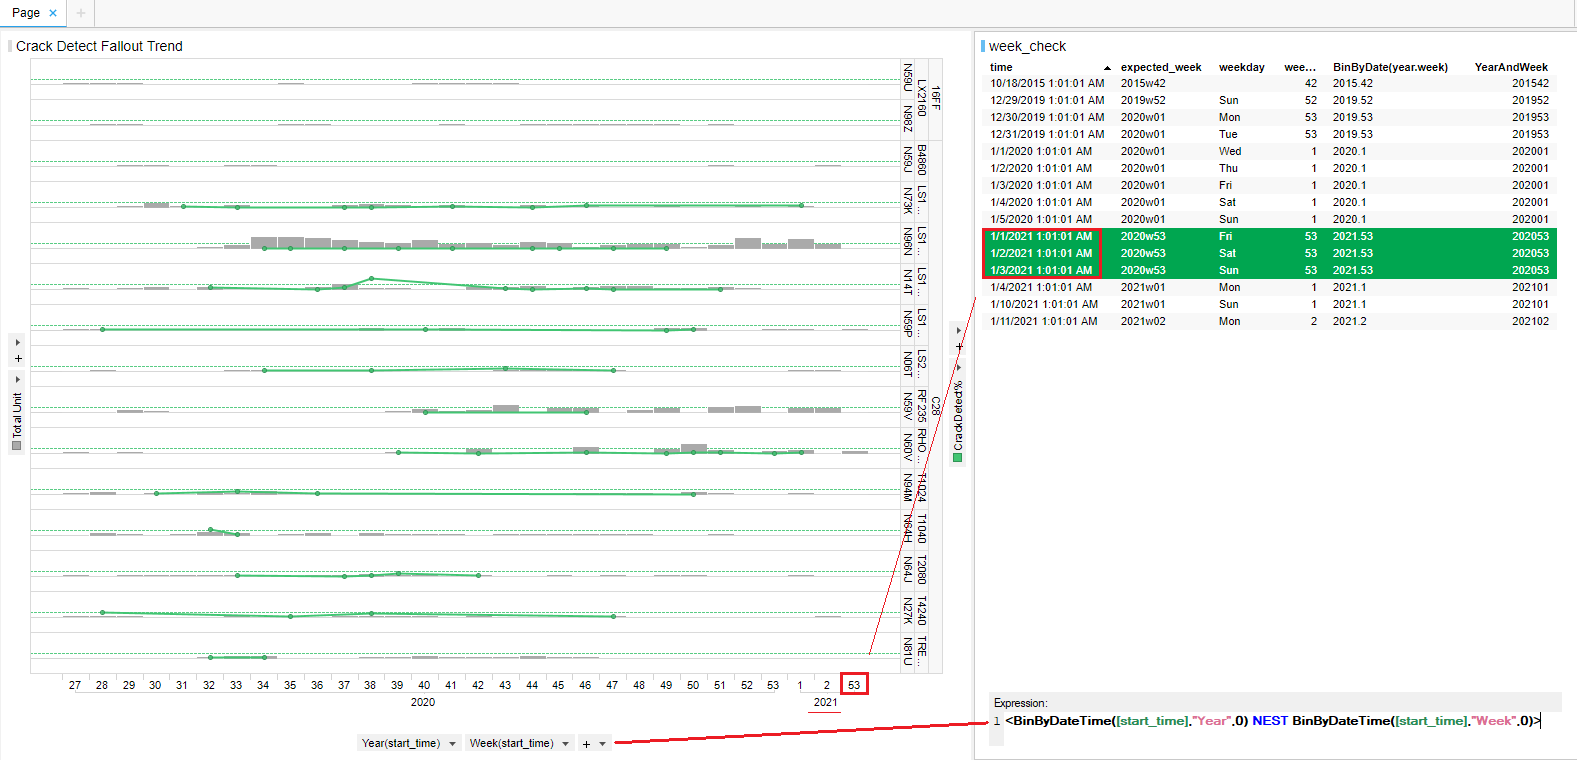This screenshot has width=1577, height=760.
Task: Click the weekday column header
Action: pos(1241,67)
